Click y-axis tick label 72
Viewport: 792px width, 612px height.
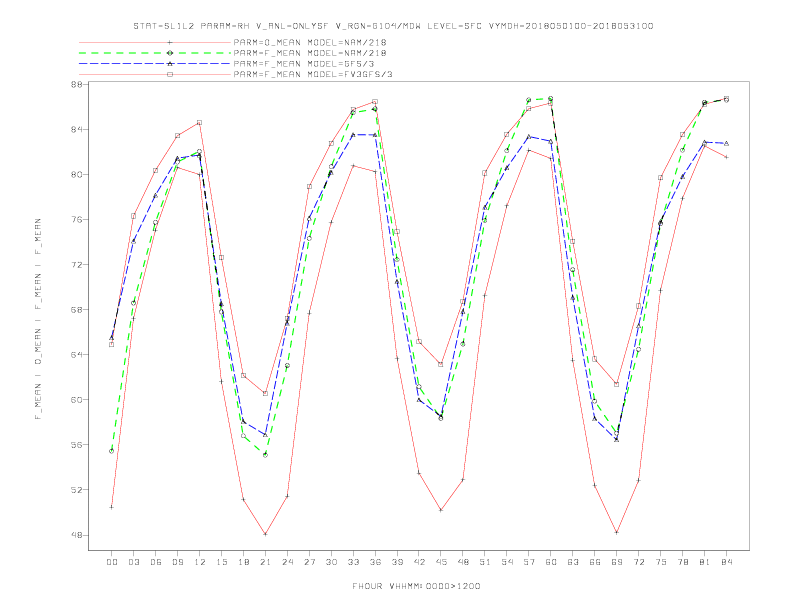pos(77,264)
